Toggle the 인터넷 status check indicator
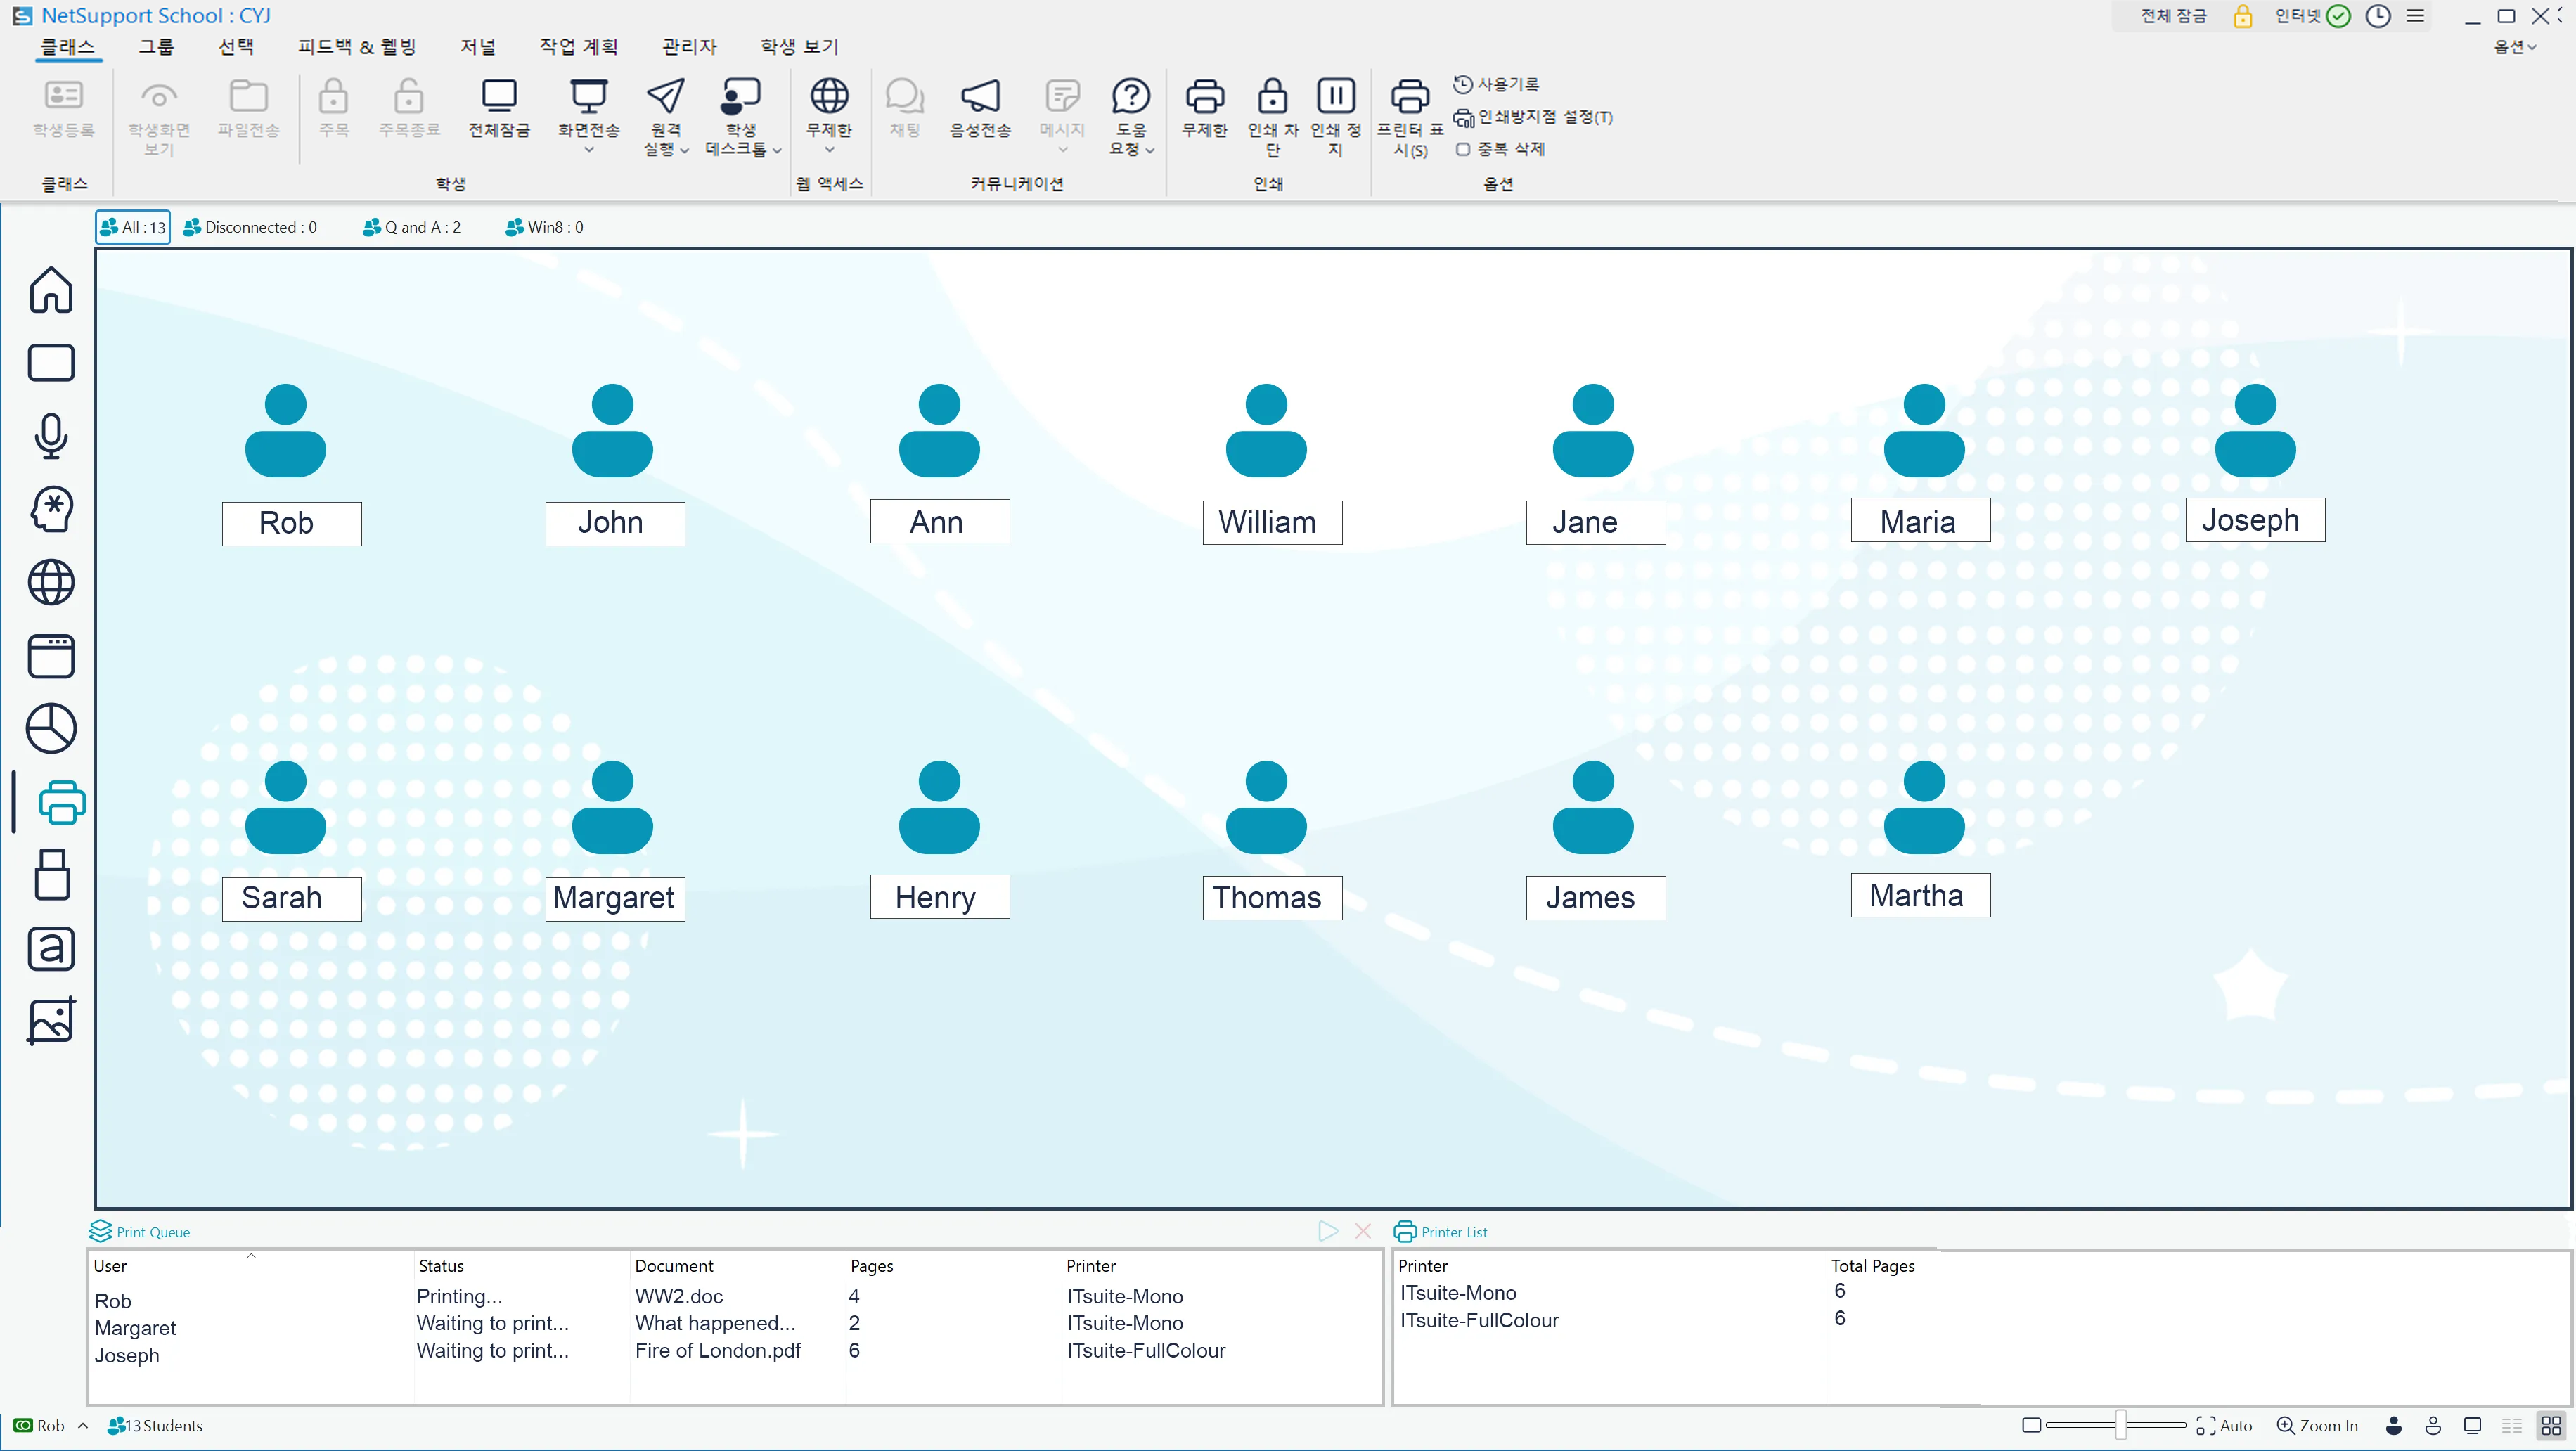 click(x=2338, y=16)
